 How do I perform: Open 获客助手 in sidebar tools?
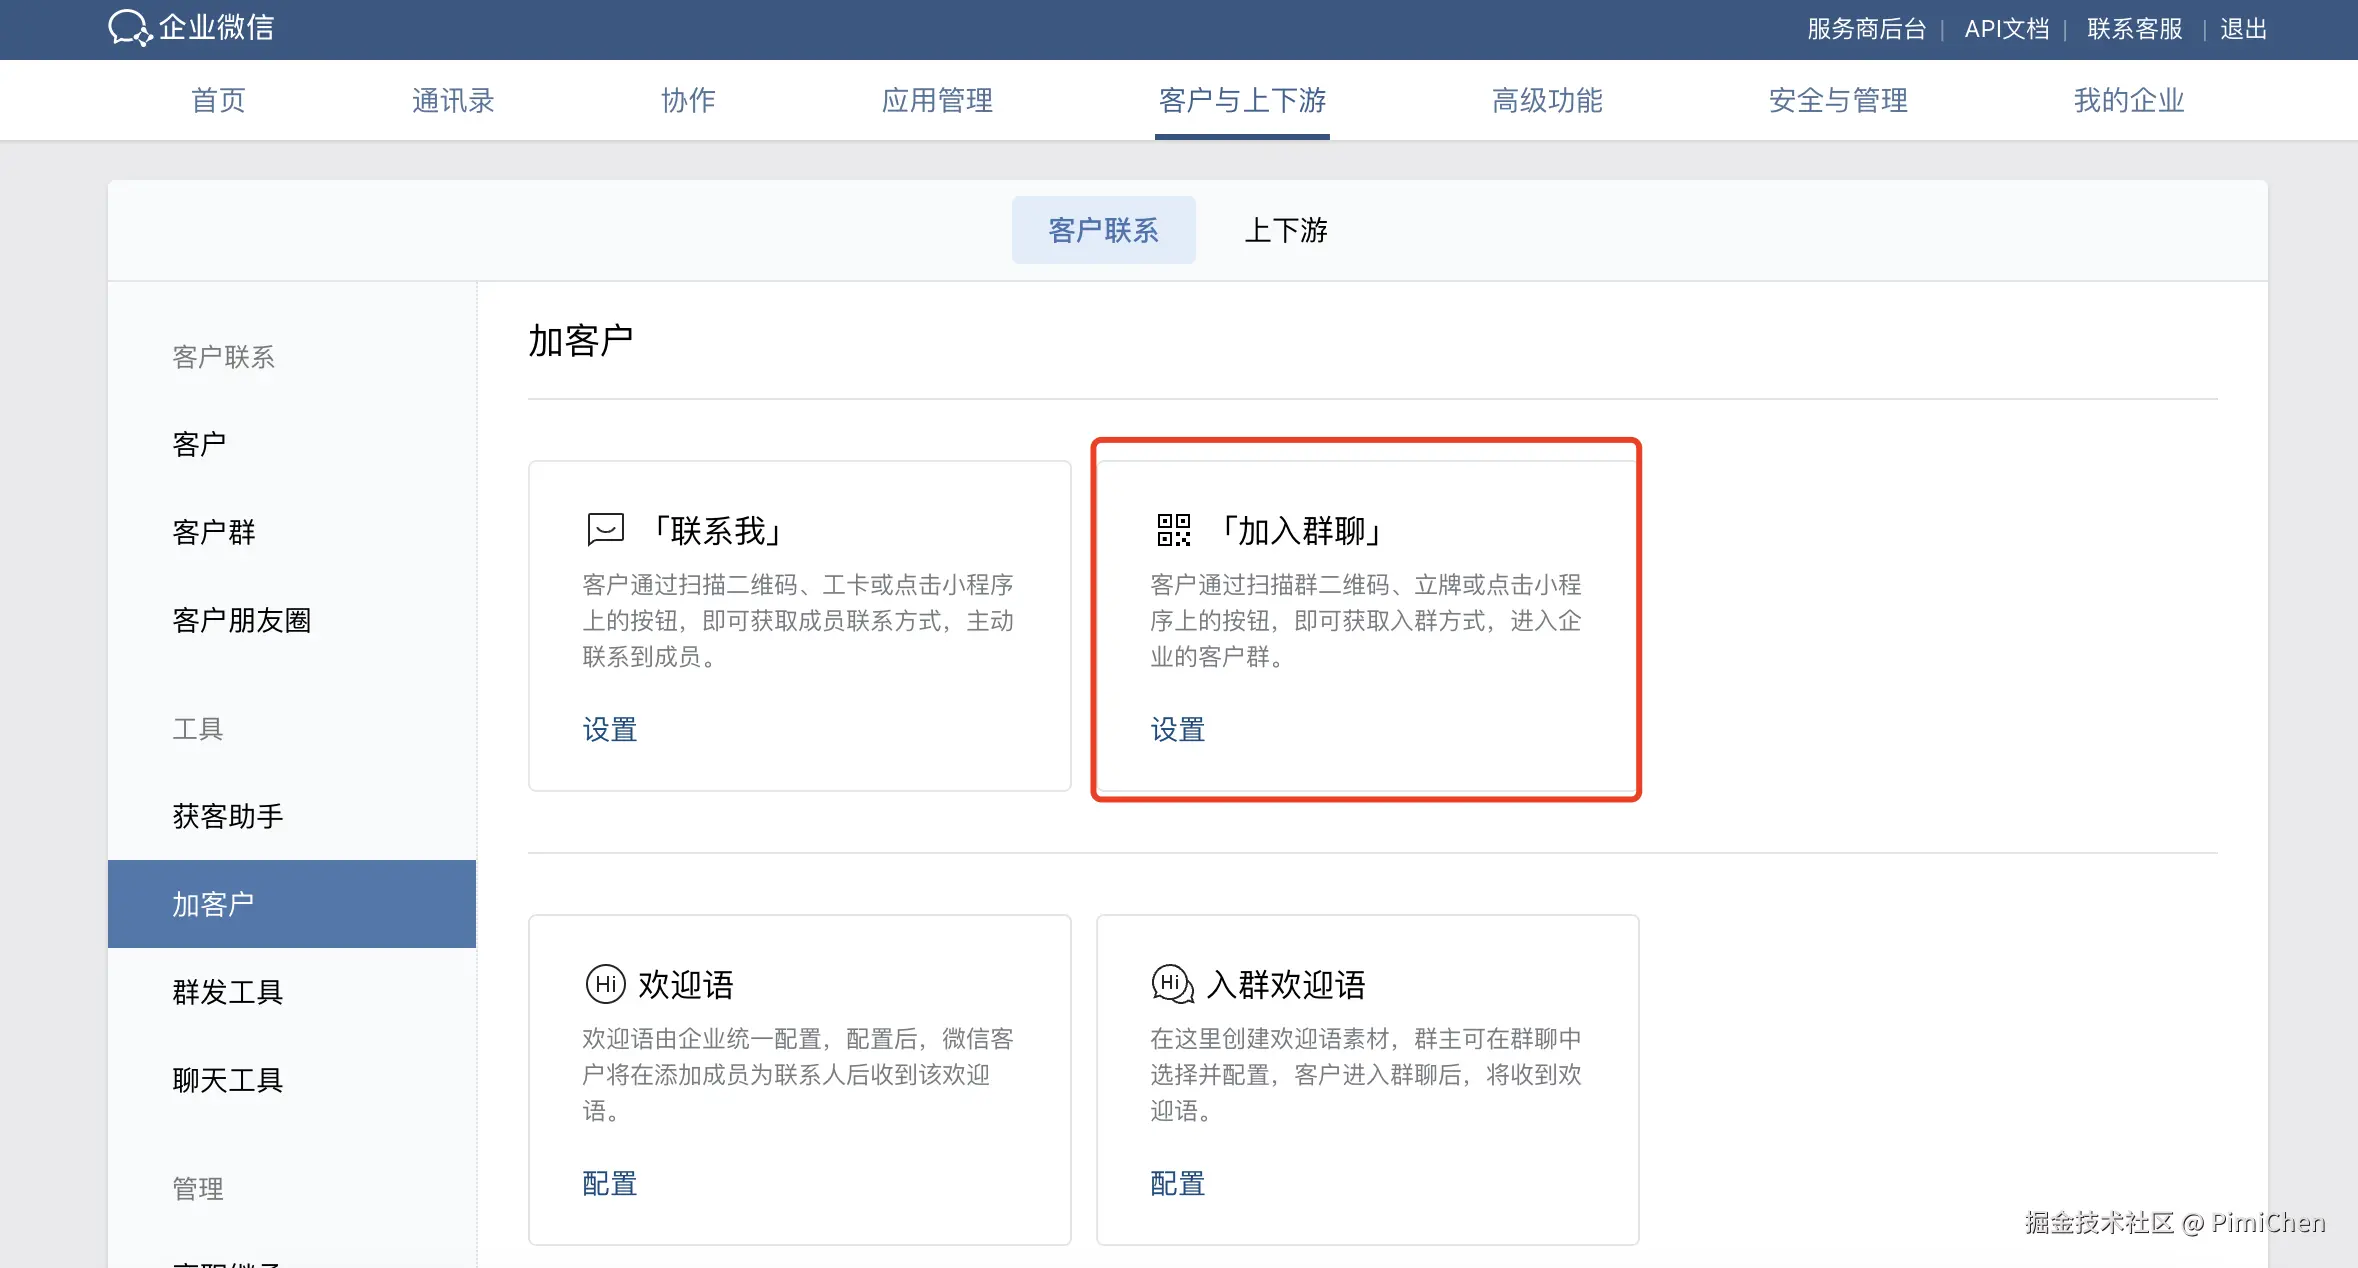coord(228,817)
